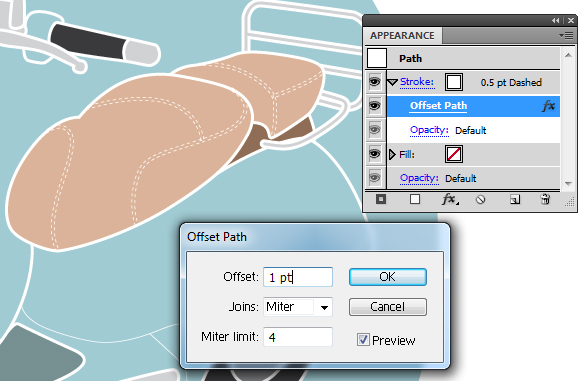The height and width of the screenshot is (381, 585).
Task: Open the Joins dropdown set to Miter
Action: [x=298, y=307]
